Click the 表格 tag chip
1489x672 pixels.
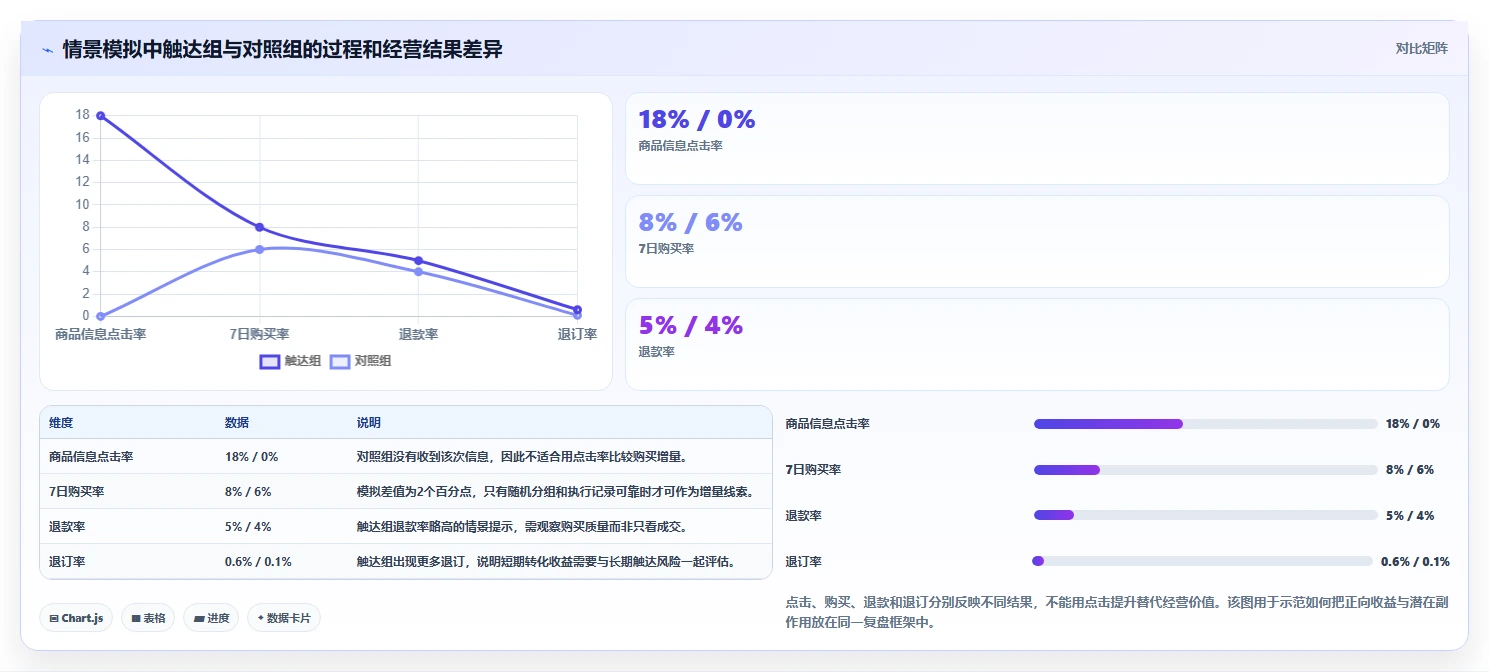click(148, 618)
